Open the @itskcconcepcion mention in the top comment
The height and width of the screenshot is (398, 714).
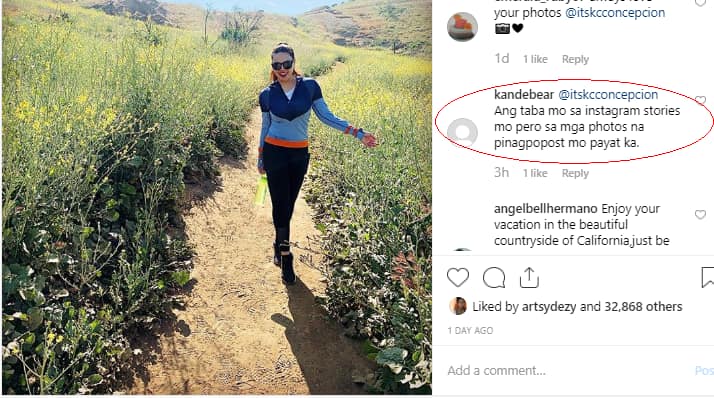coord(615,12)
